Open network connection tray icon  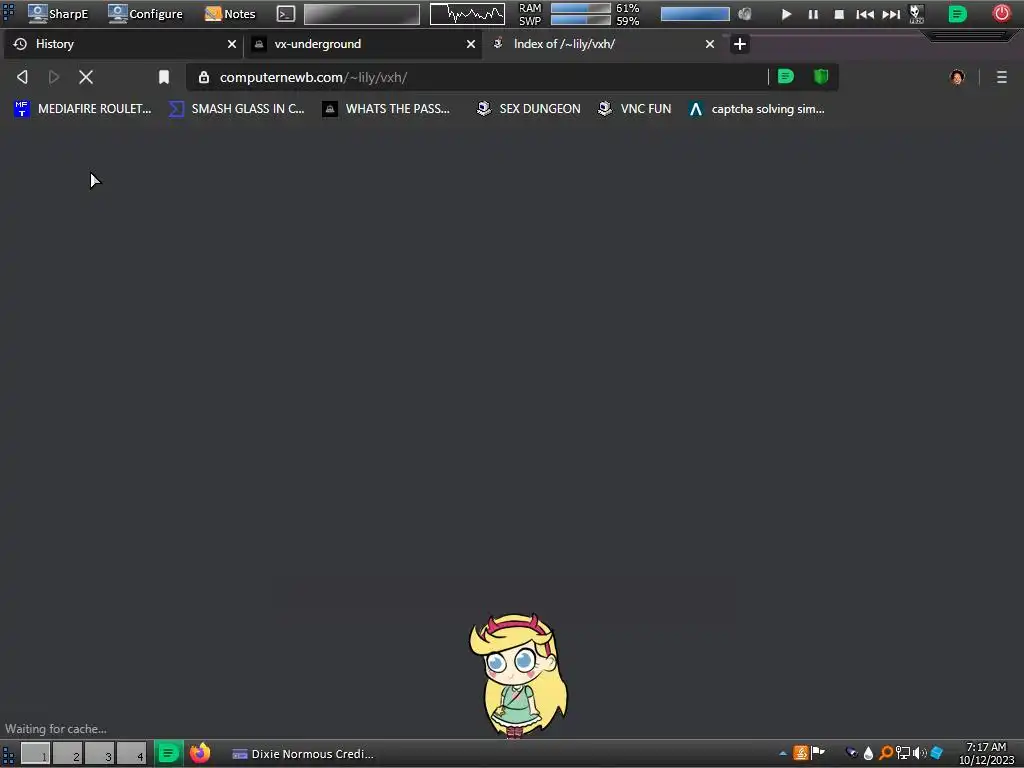point(903,754)
